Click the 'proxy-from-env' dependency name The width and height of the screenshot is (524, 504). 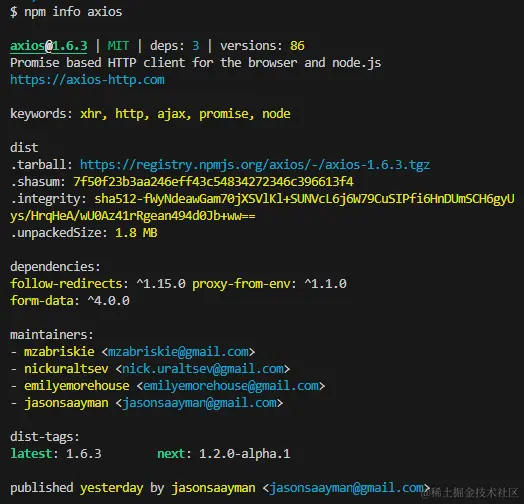click(241, 284)
